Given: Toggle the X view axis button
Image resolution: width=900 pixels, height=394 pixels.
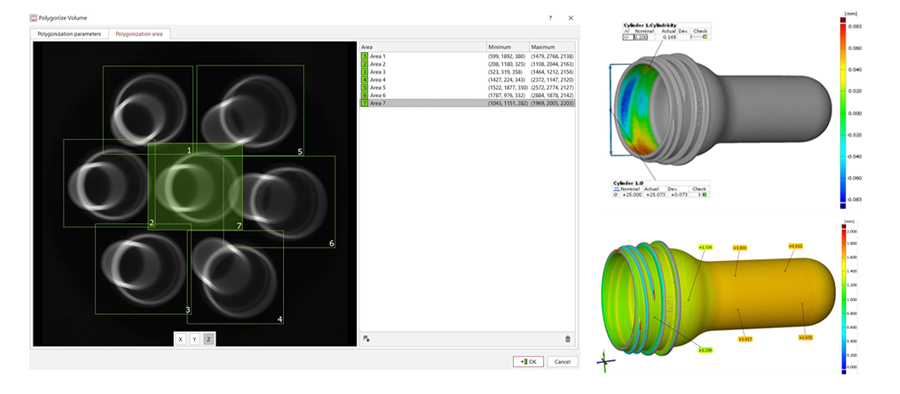Looking at the screenshot, I should coord(181,339).
